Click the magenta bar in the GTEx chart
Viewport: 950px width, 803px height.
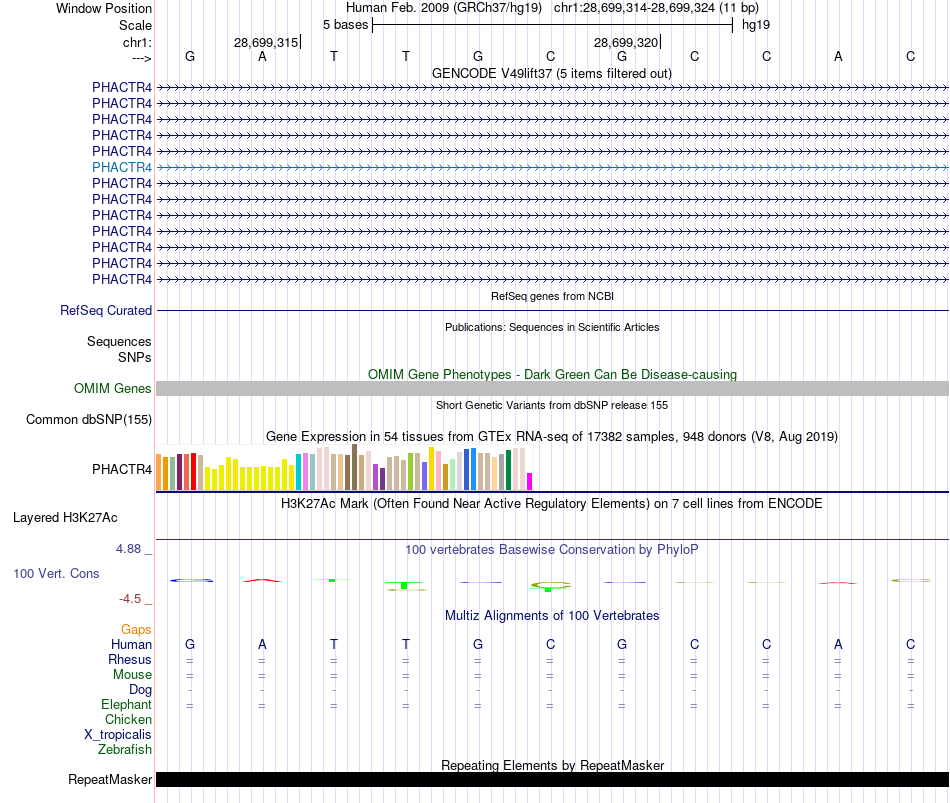530,481
